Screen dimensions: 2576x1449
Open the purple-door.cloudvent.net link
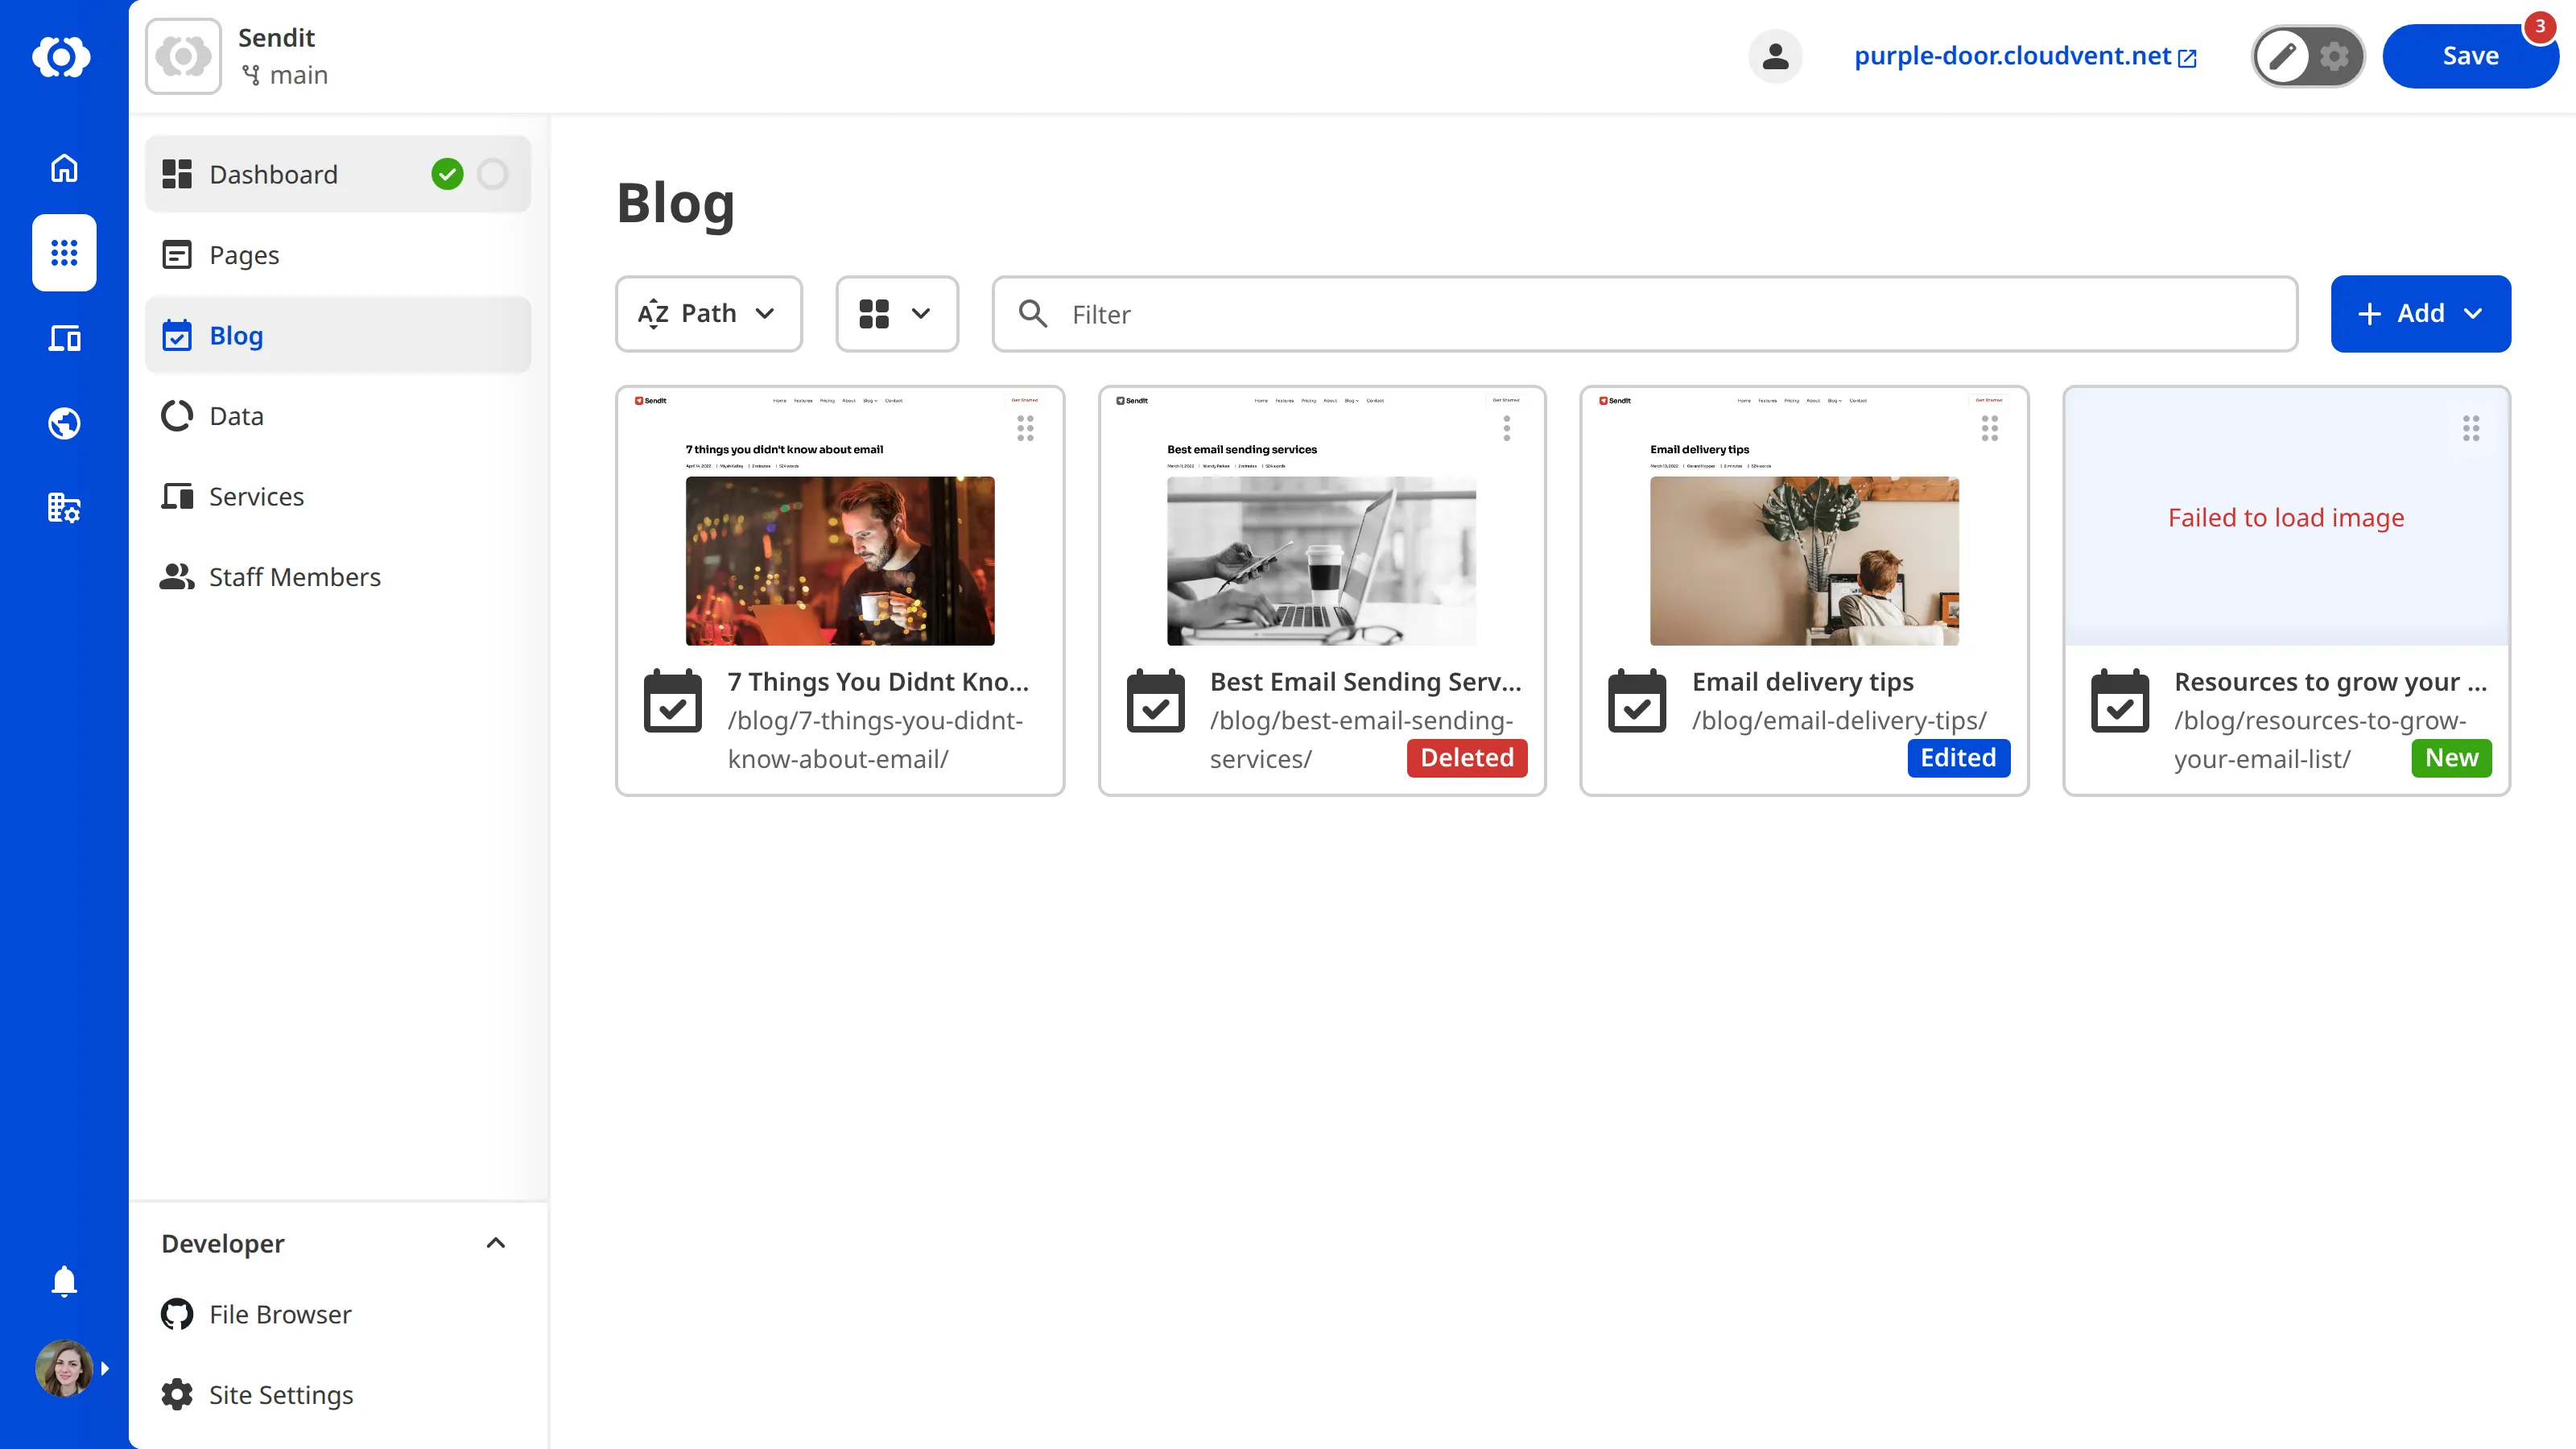(x=2012, y=56)
